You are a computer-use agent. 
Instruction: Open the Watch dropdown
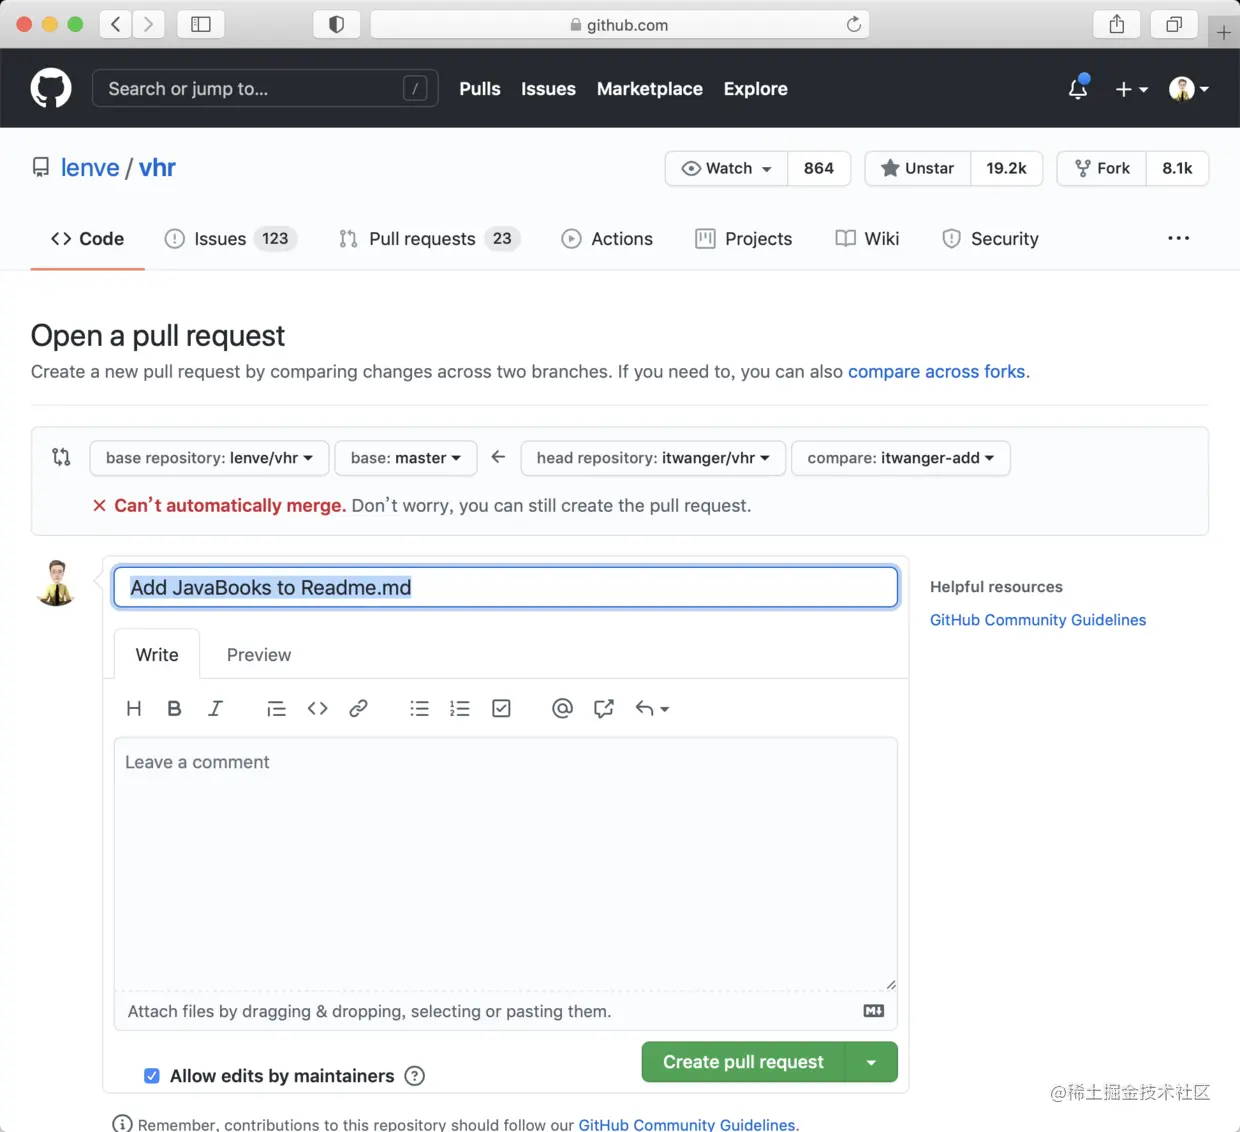(727, 168)
